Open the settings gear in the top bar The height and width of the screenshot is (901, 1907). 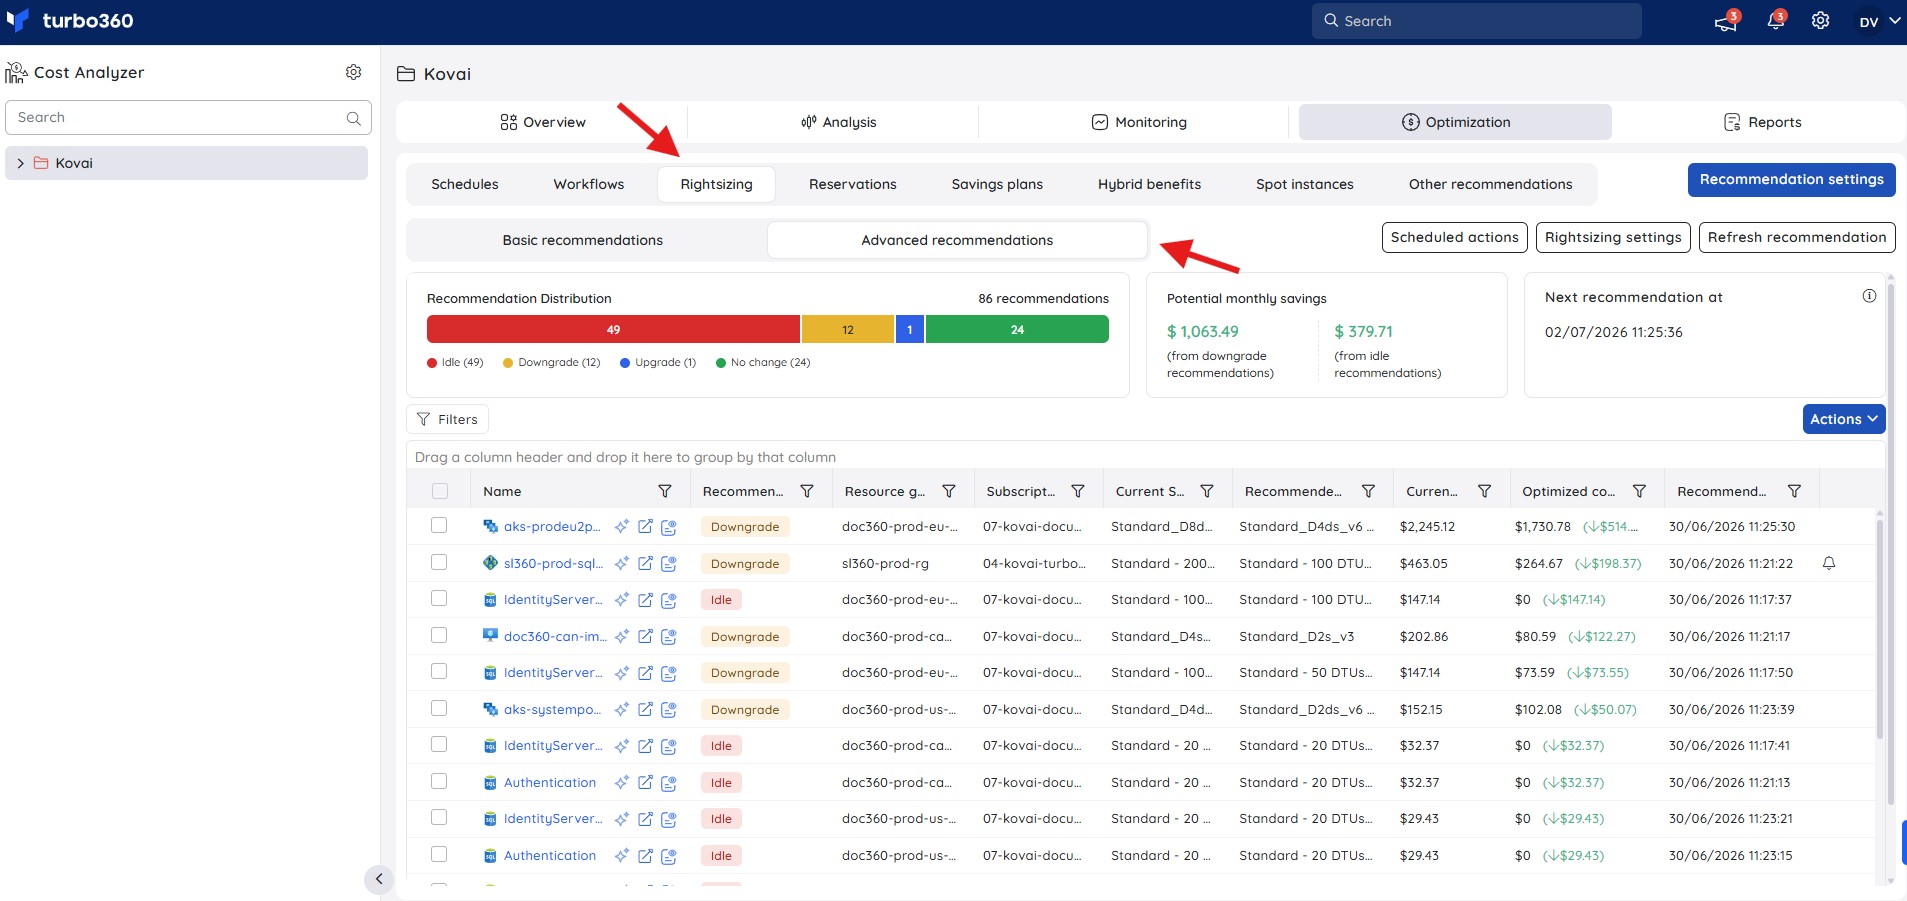pos(1821,21)
